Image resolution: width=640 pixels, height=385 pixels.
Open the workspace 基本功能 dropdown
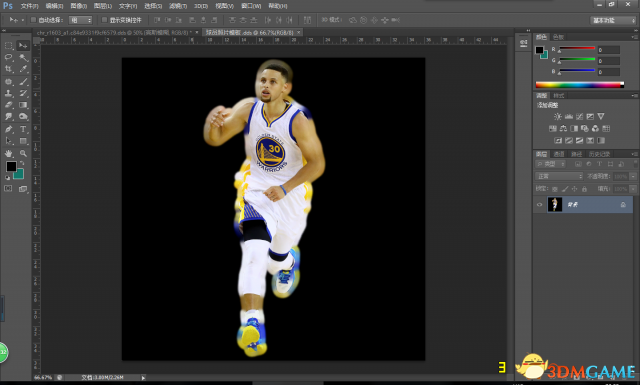coord(613,20)
